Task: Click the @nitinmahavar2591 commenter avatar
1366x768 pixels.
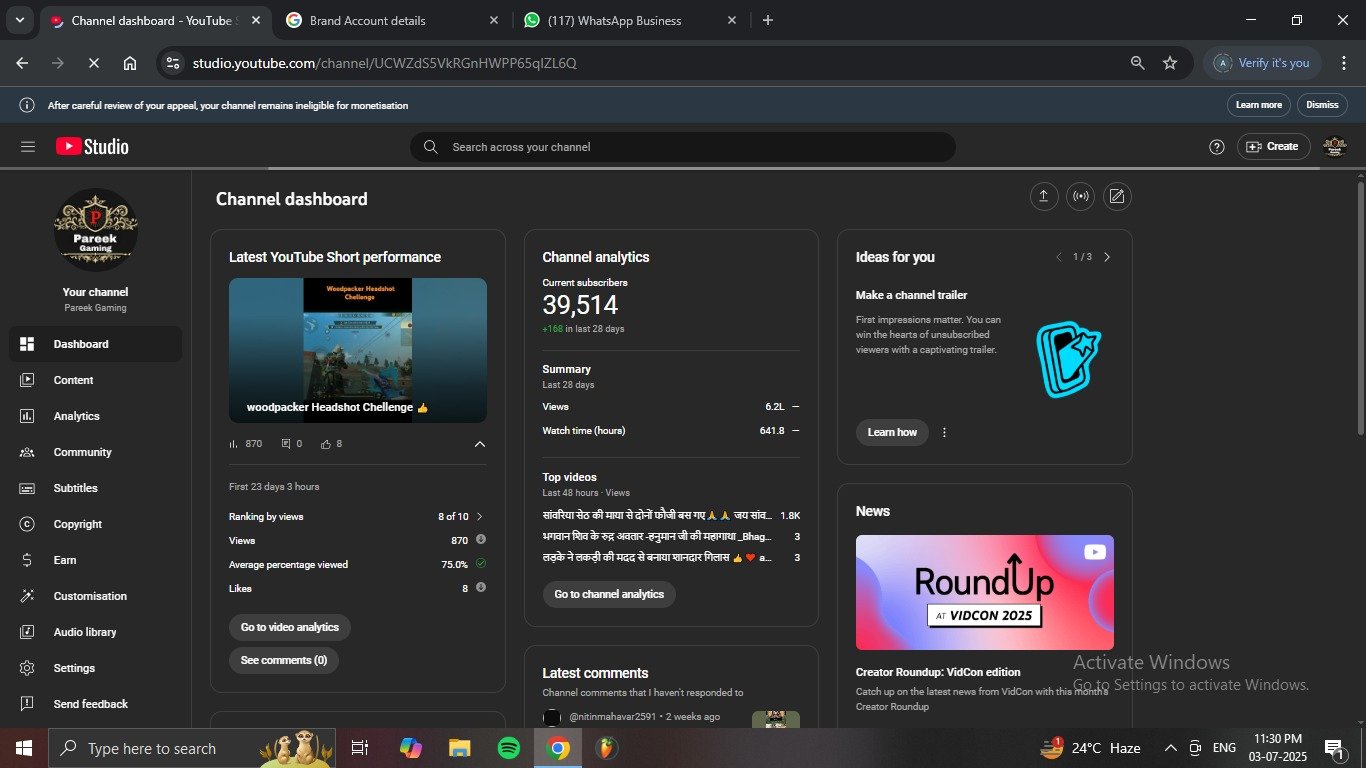Action: click(552, 717)
